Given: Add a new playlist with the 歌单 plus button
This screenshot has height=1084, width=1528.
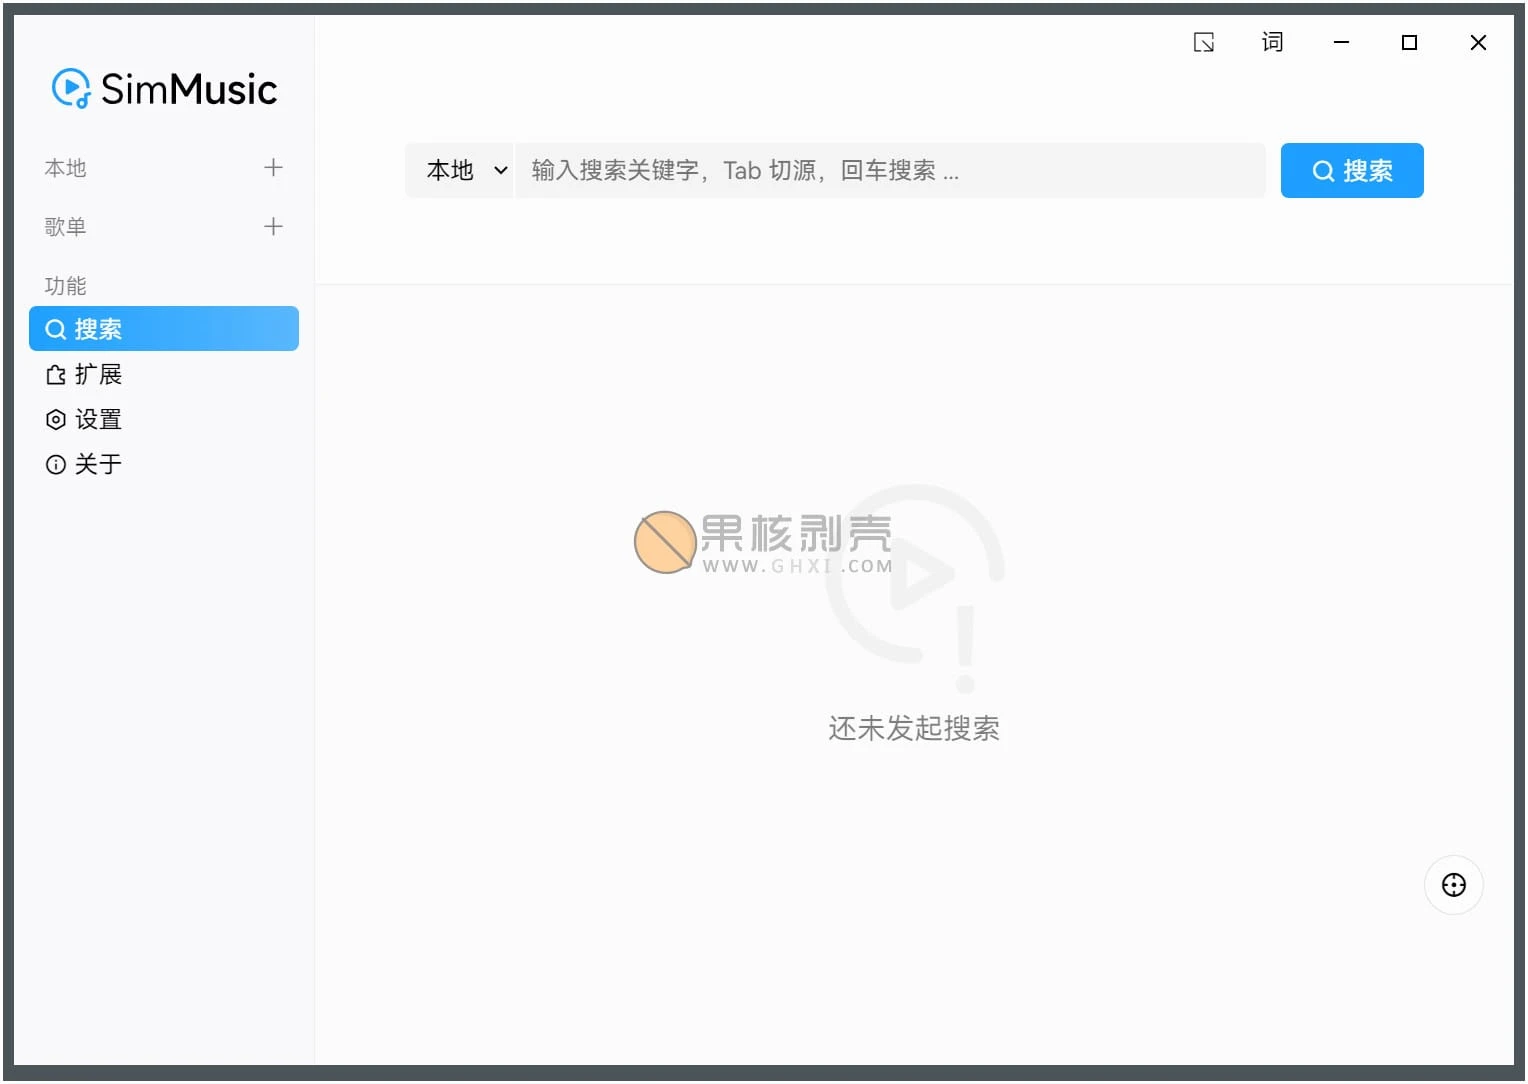Looking at the screenshot, I should pos(272,226).
